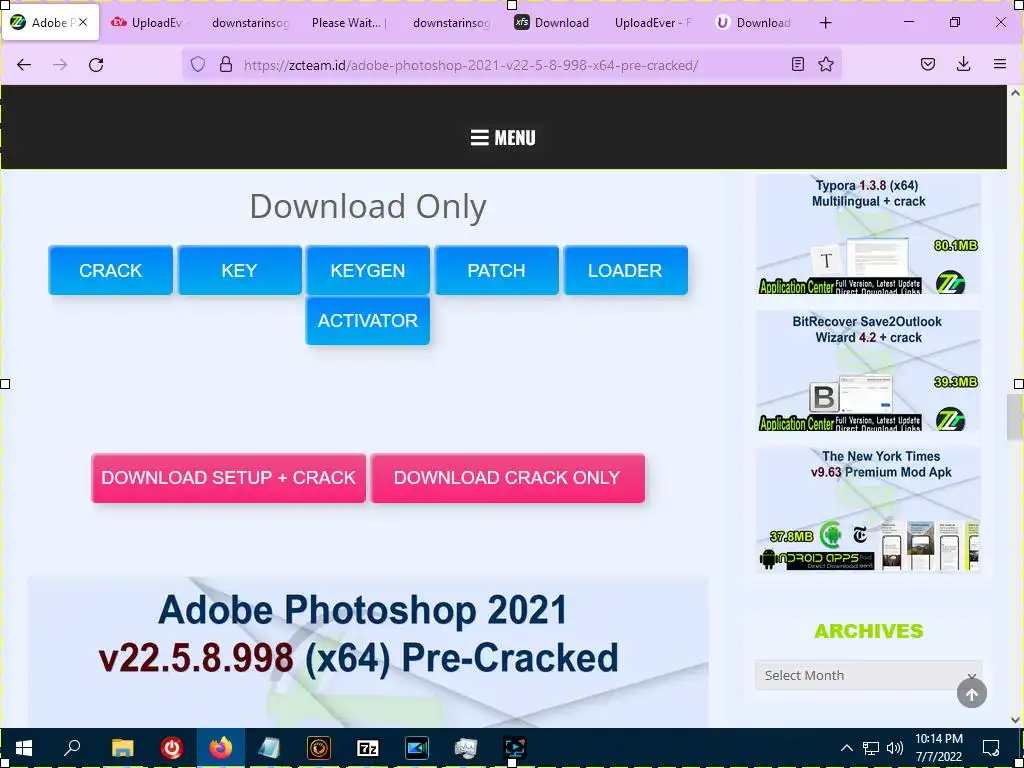Open the tracking protection shield icon
The height and width of the screenshot is (768, 1024).
click(198, 64)
